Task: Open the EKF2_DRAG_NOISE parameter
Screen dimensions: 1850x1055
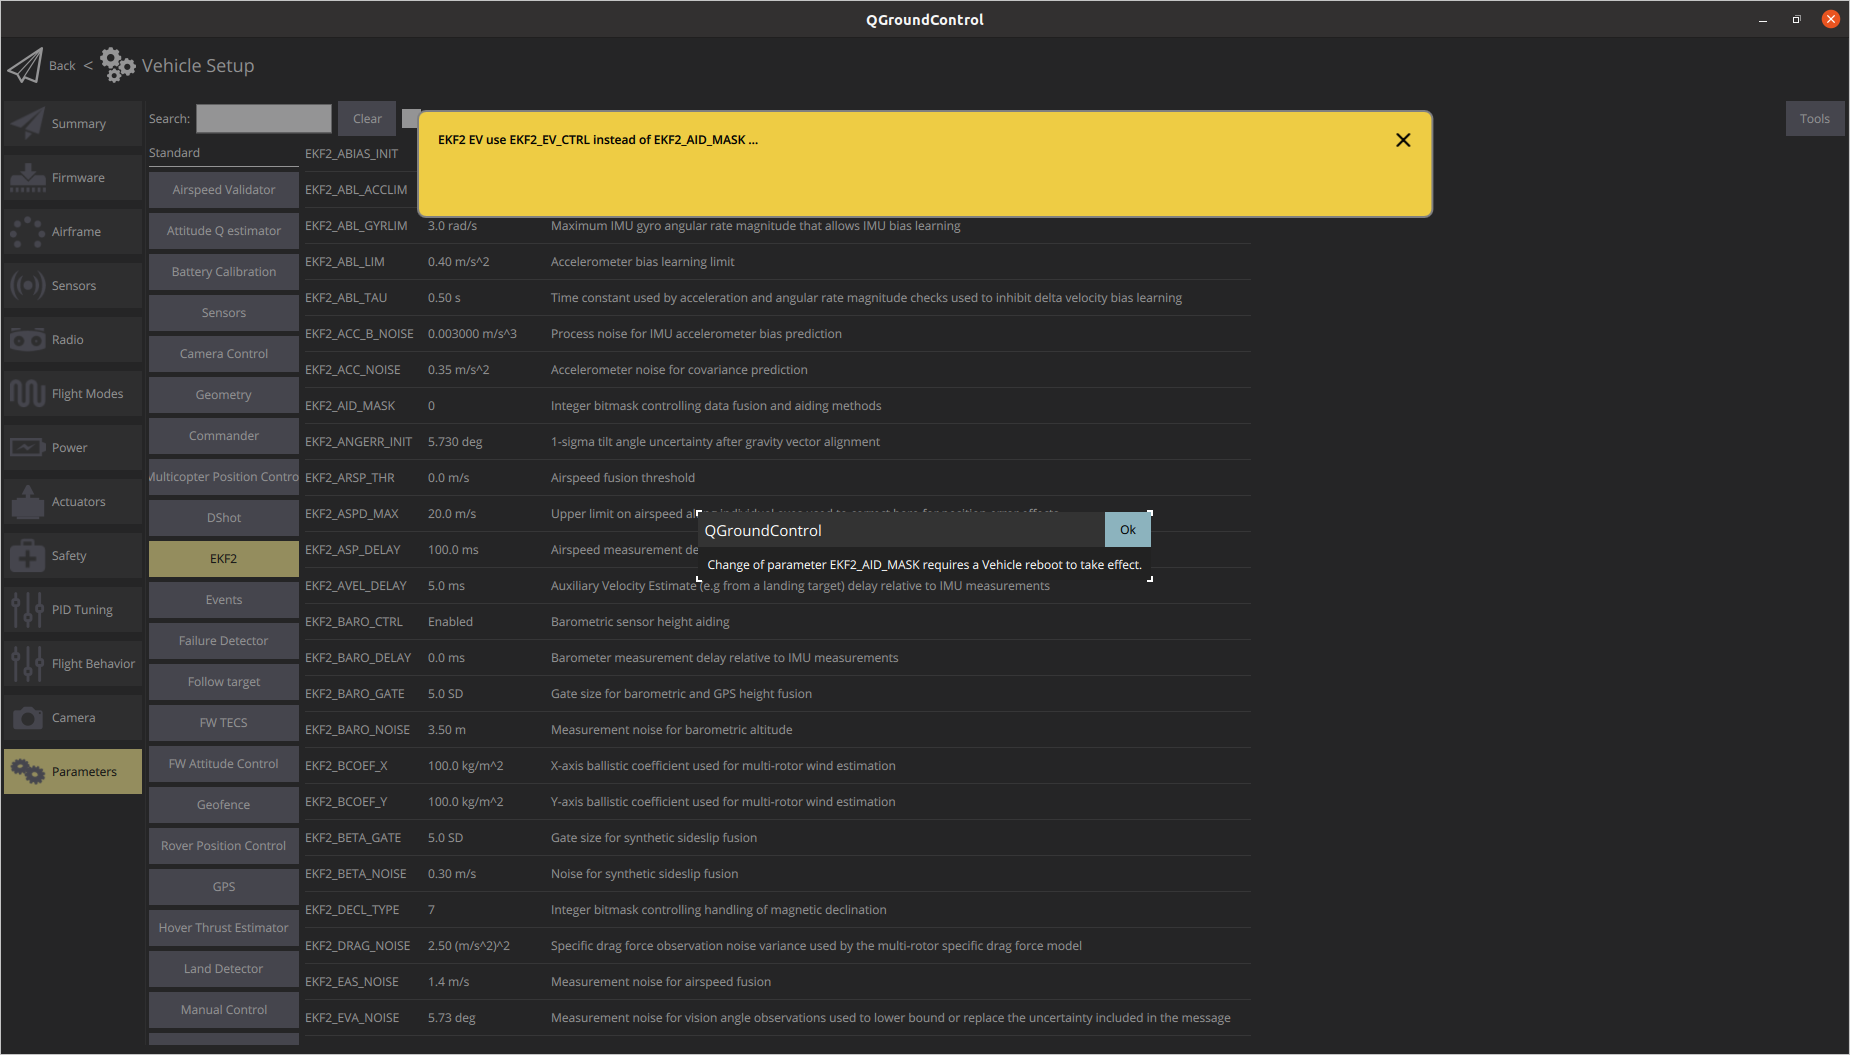Action: click(777, 946)
